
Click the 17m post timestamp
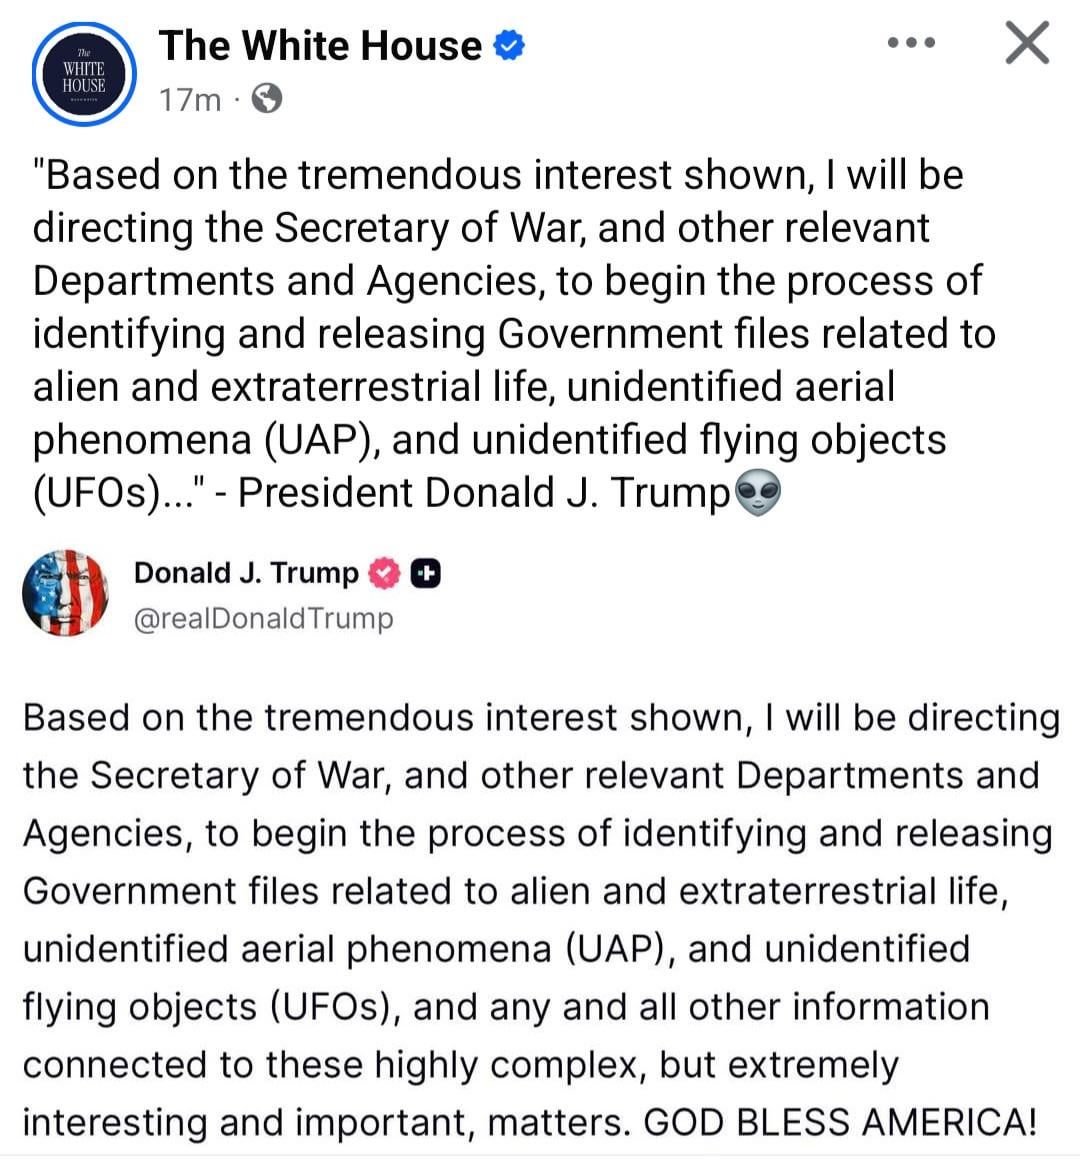coord(190,100)
